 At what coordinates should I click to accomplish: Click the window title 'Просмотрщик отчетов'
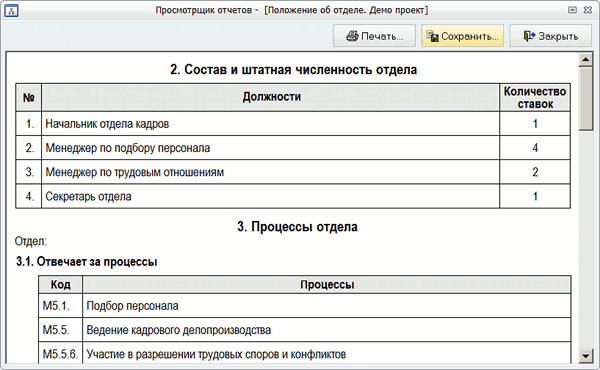204,10
